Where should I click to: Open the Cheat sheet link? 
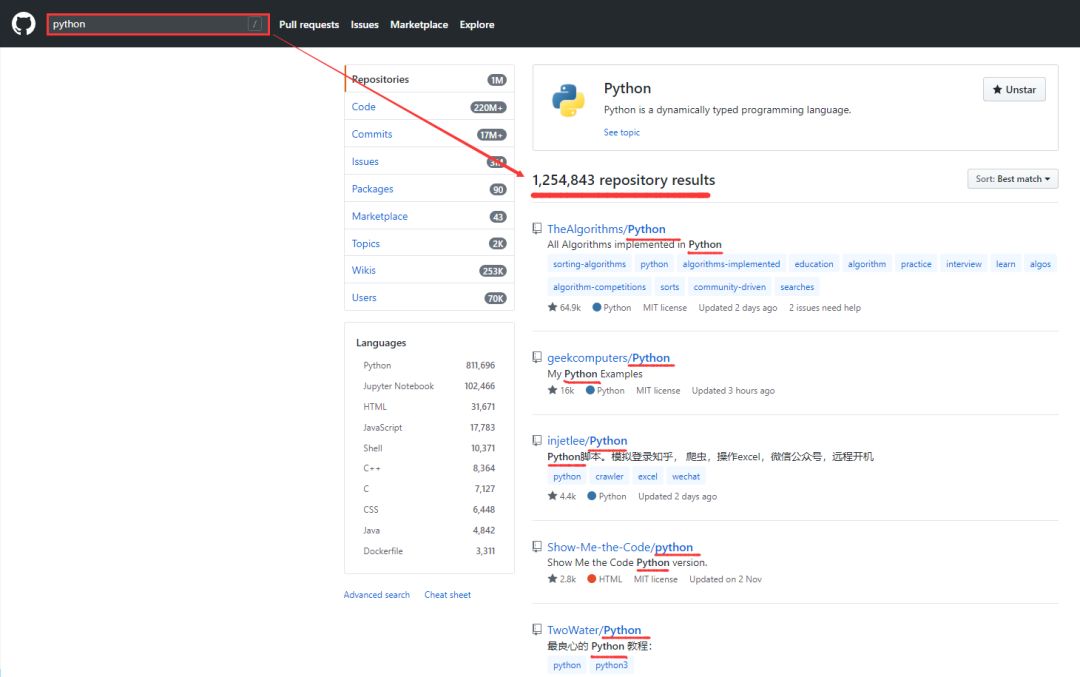point(448,595)
